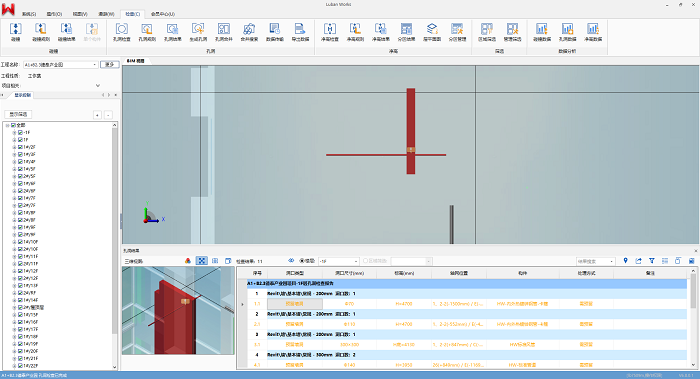
Task: Toggle the 全部 root checkbox in tree
Action: coord(13,125)
